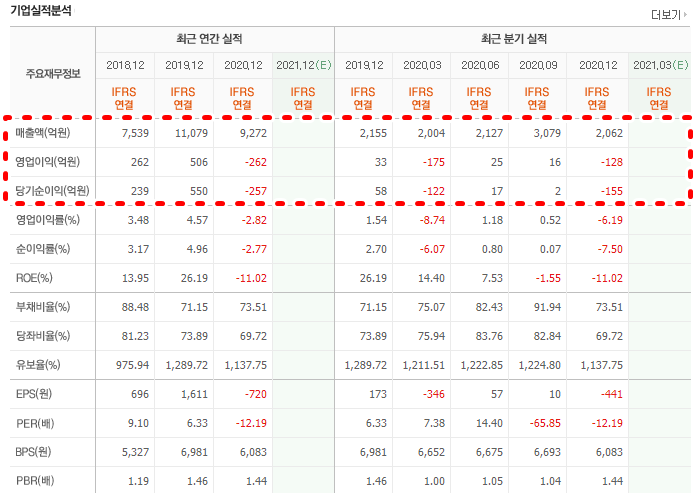Image resolution: width=696 pixels, height=493 pixels.
Task: Select the 13.95 ROE value
Action: (135, 278)
